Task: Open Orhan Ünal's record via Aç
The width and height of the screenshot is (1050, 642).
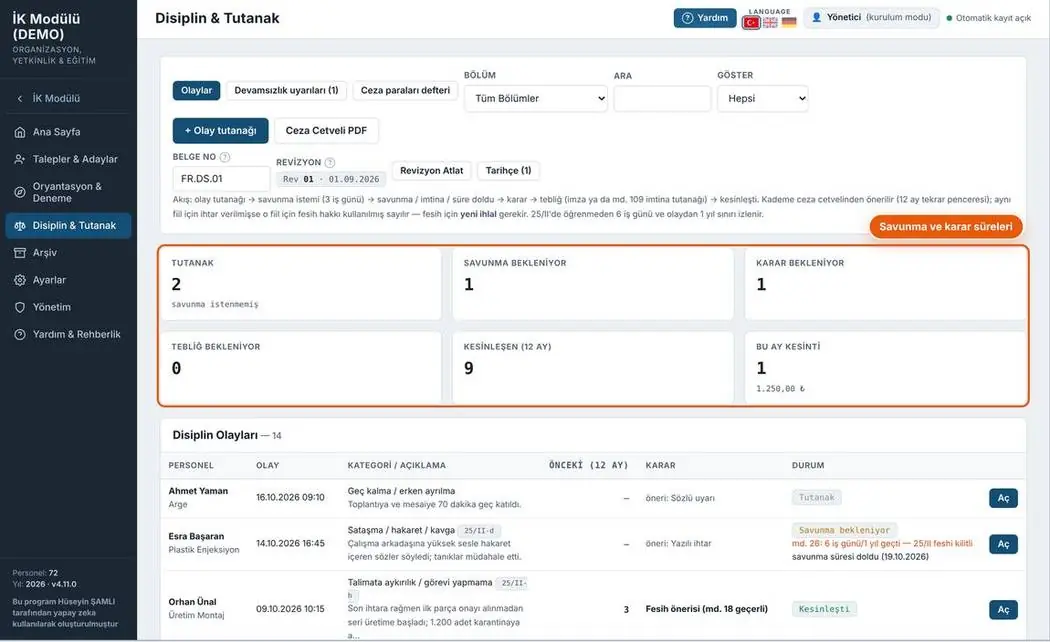Action: click(x=1003, y=610)
